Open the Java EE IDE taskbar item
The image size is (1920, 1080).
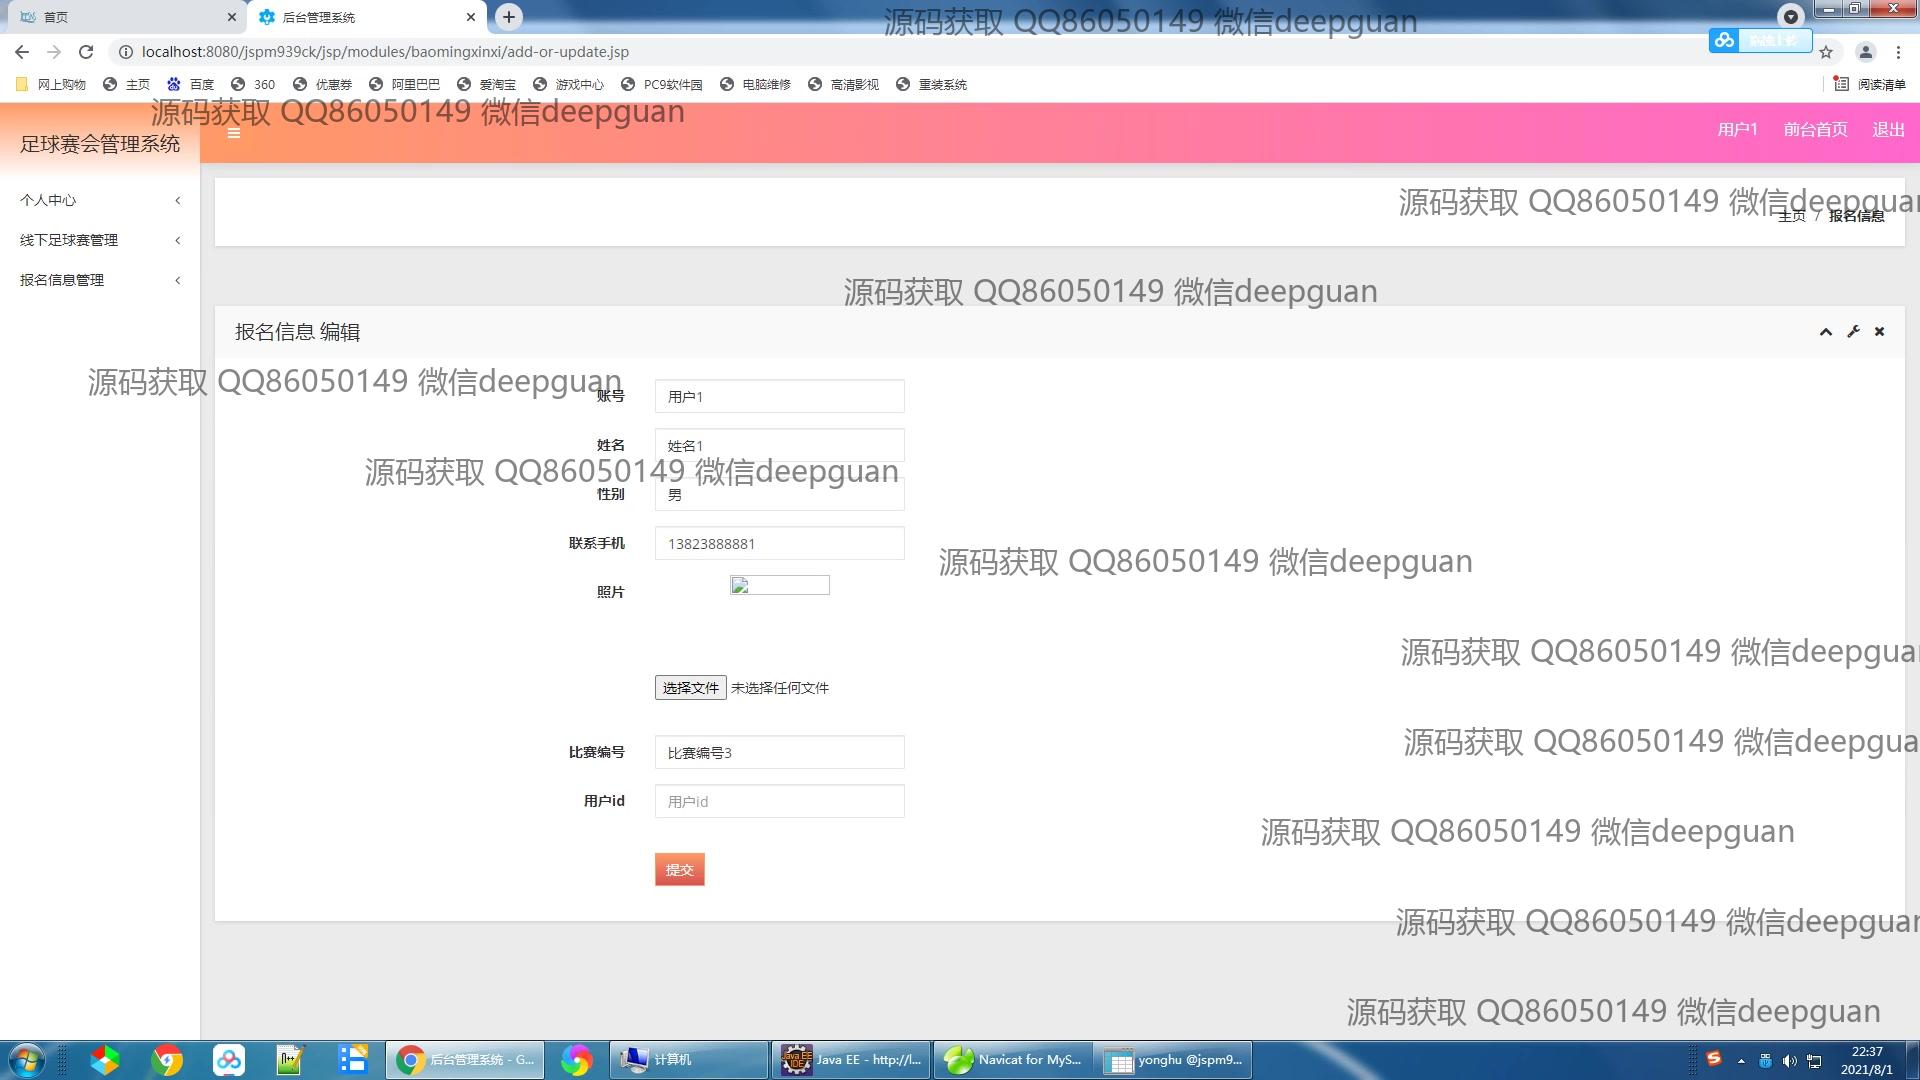pyautogui.click(x=852, y=1059)
